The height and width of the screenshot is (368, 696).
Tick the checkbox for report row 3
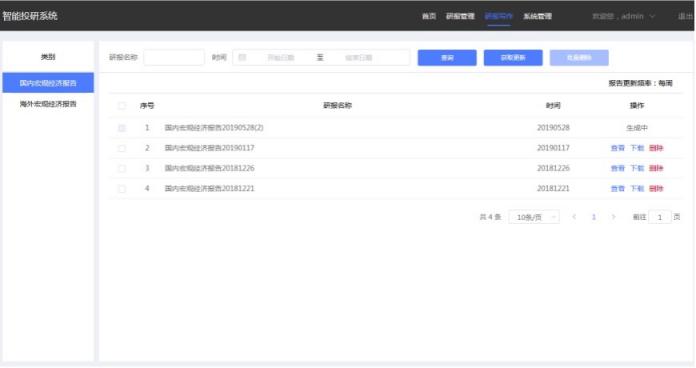pyautogui.click(x=122, y=168)
